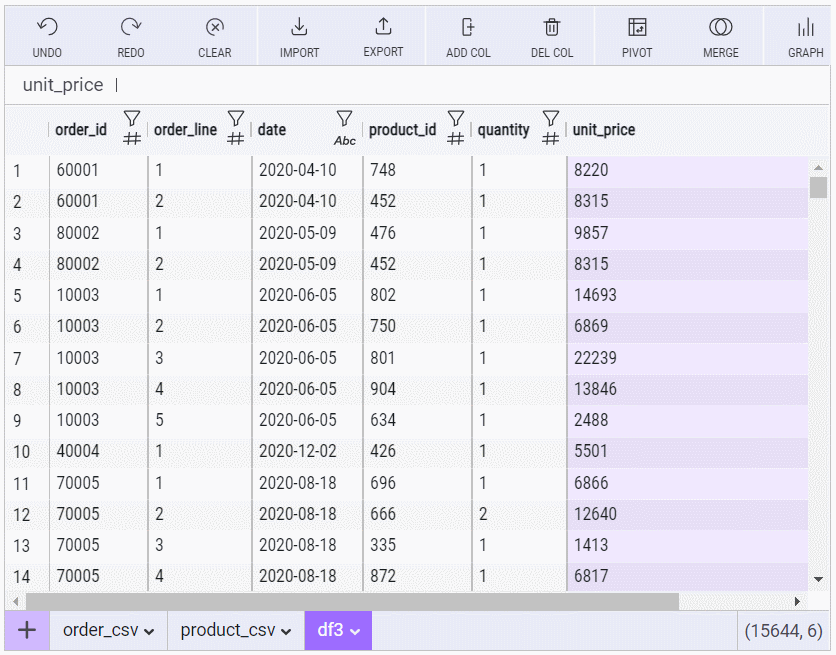Click the Export icon
Image resolution: width=836 pixels, height=655 pixels.
pos(383,28)
